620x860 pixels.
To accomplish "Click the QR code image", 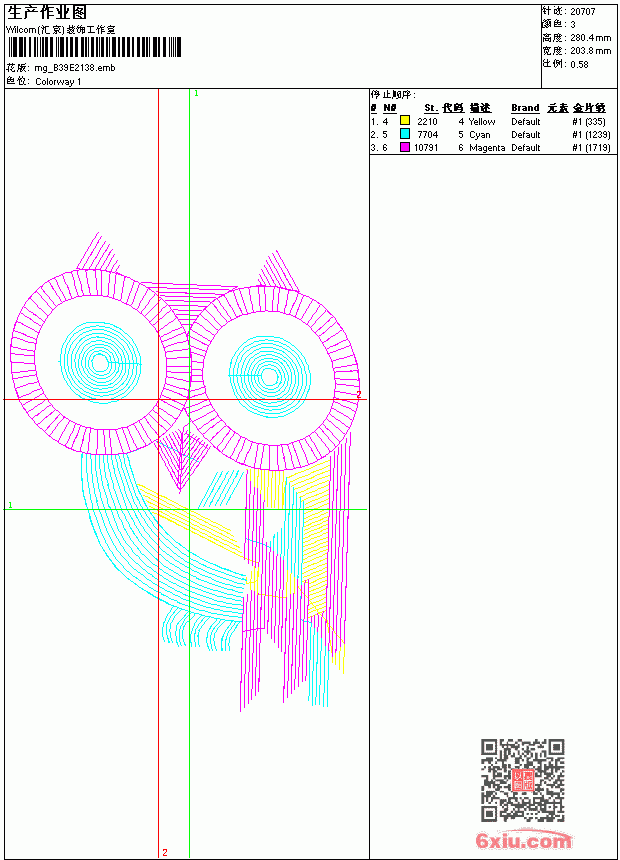I will (x=523, y=780).
